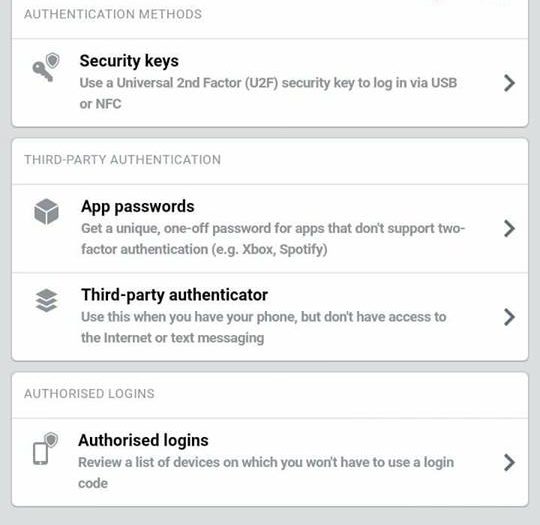Click the U2F security key description text
This screenshot has width=540, height=525.
pos(268,93)
